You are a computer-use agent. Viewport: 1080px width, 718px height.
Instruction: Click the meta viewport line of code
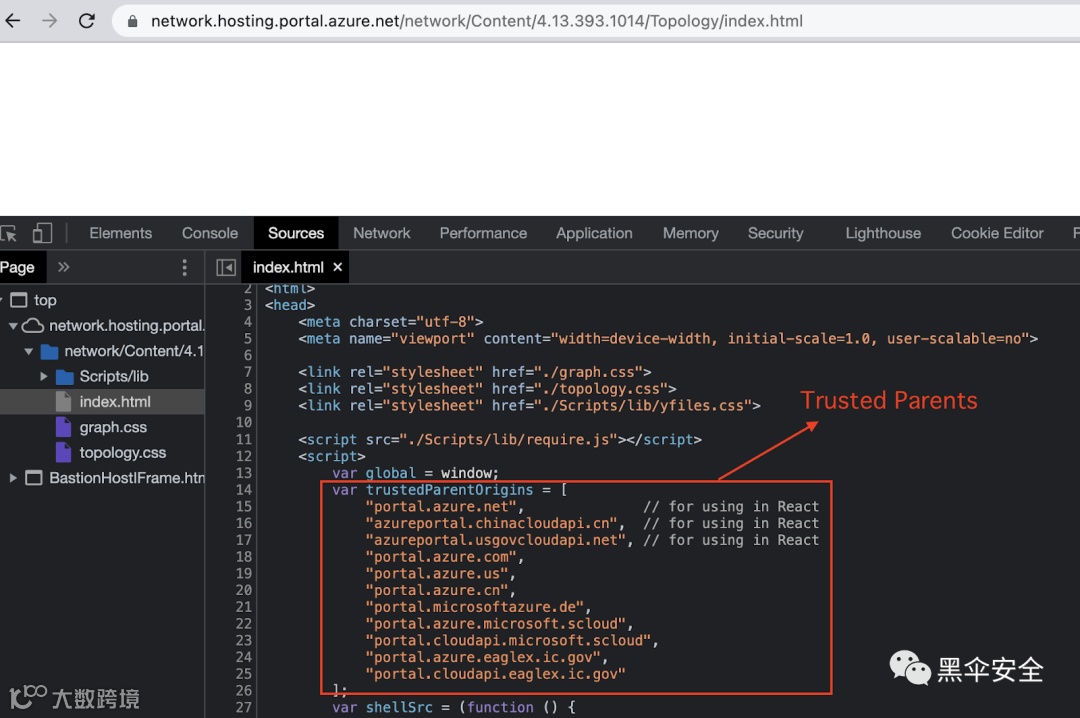point(667,339)
